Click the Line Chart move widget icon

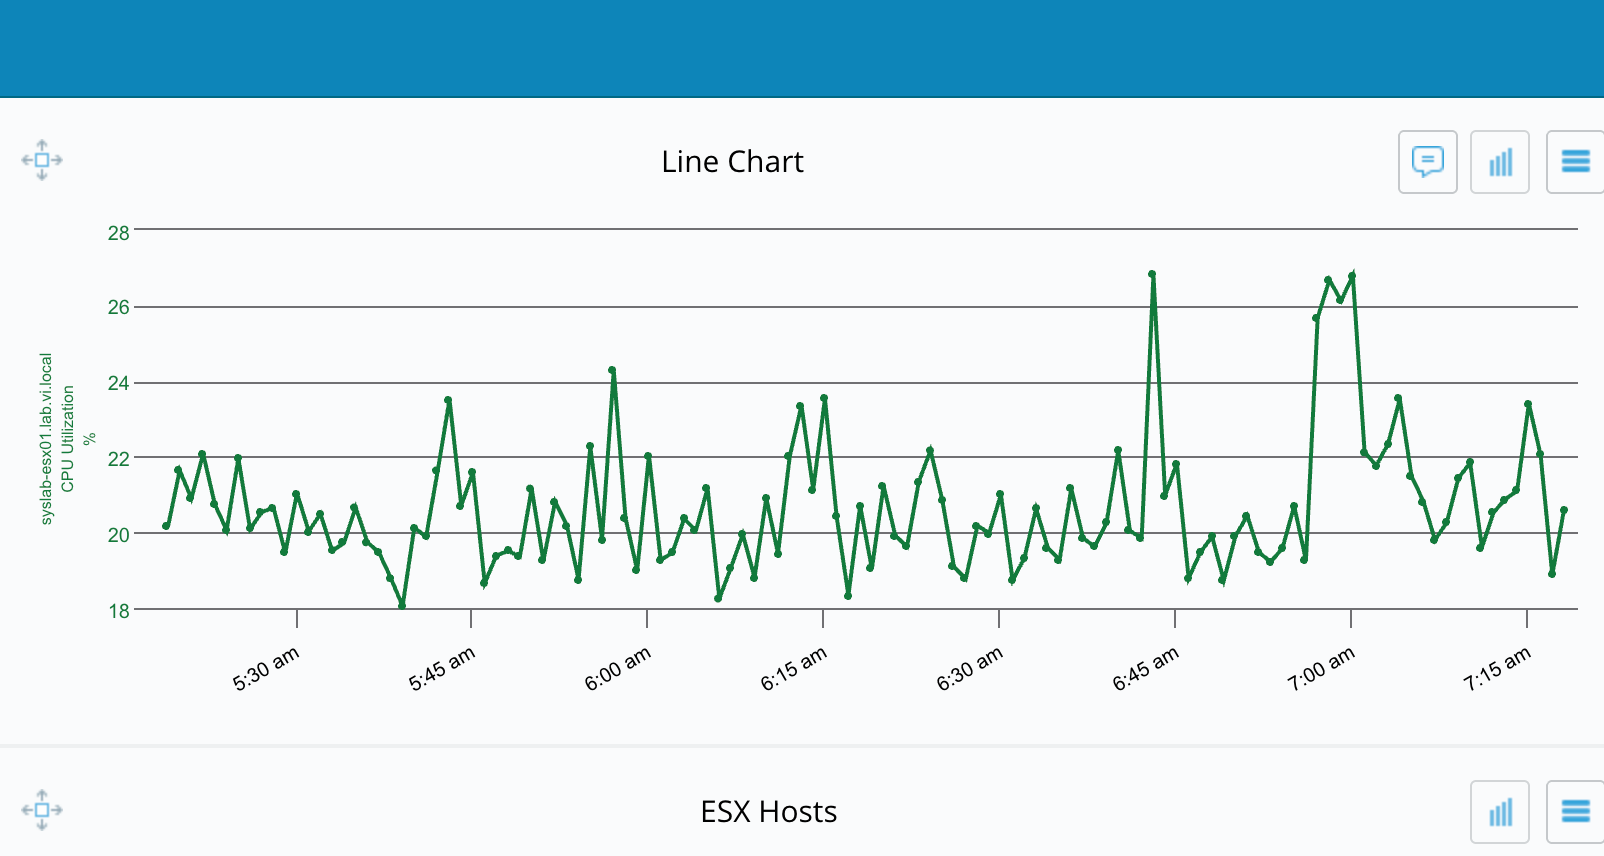tap(42, 160)
